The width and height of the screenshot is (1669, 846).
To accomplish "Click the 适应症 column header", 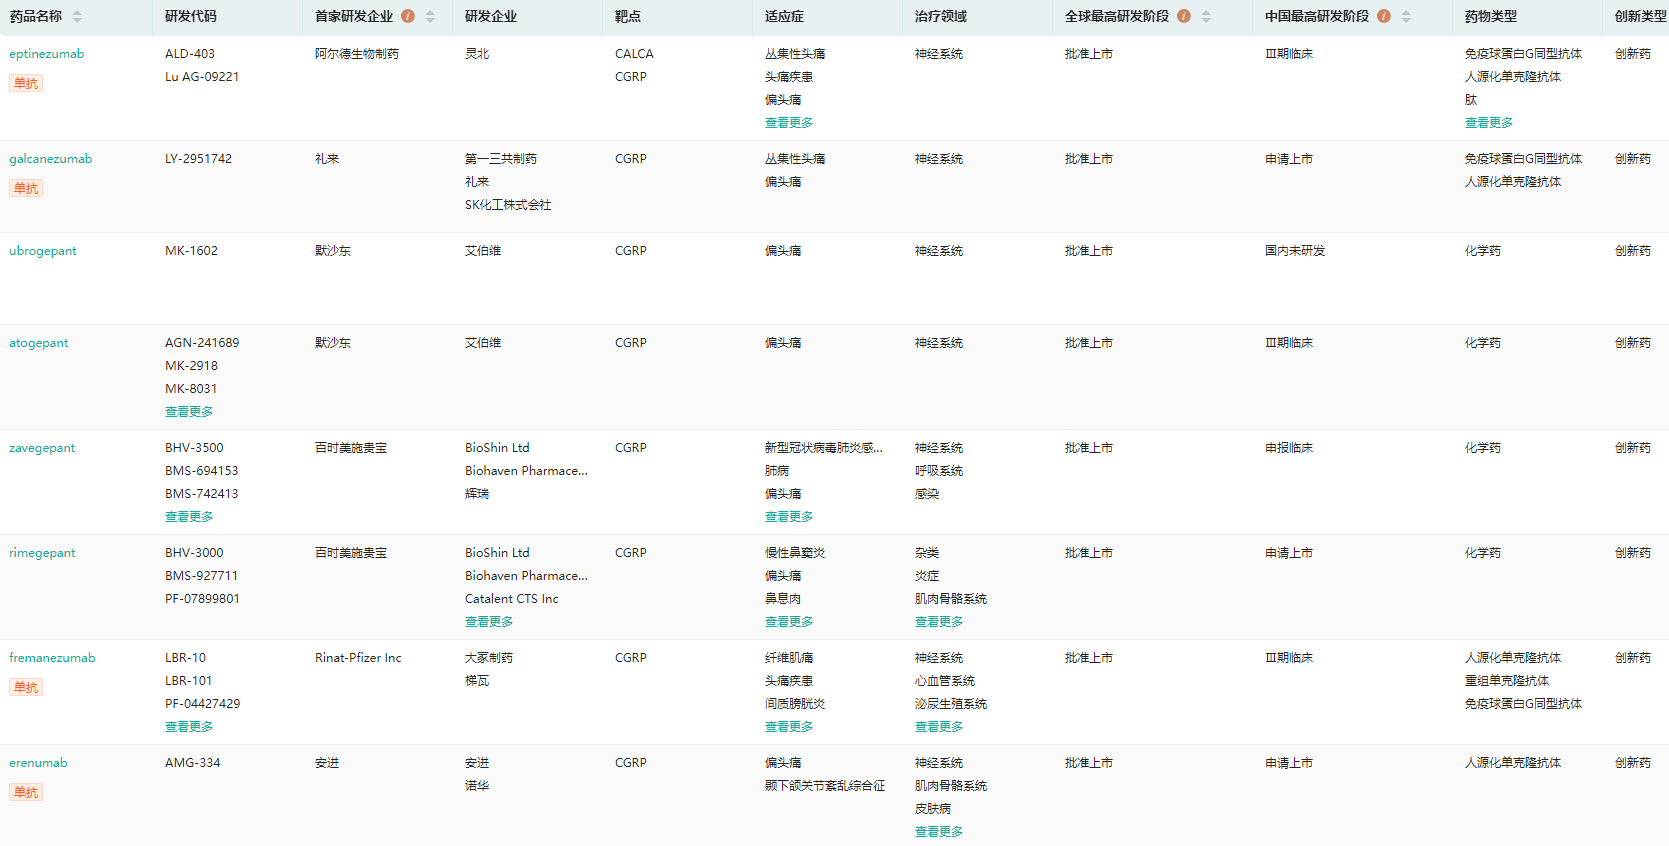I will (784, 16).
